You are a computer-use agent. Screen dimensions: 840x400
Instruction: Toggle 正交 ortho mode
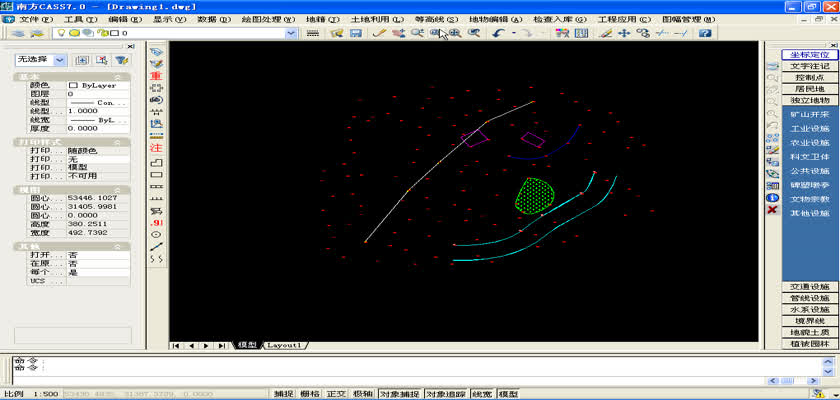pyautogui.click(x=336, y=394)
